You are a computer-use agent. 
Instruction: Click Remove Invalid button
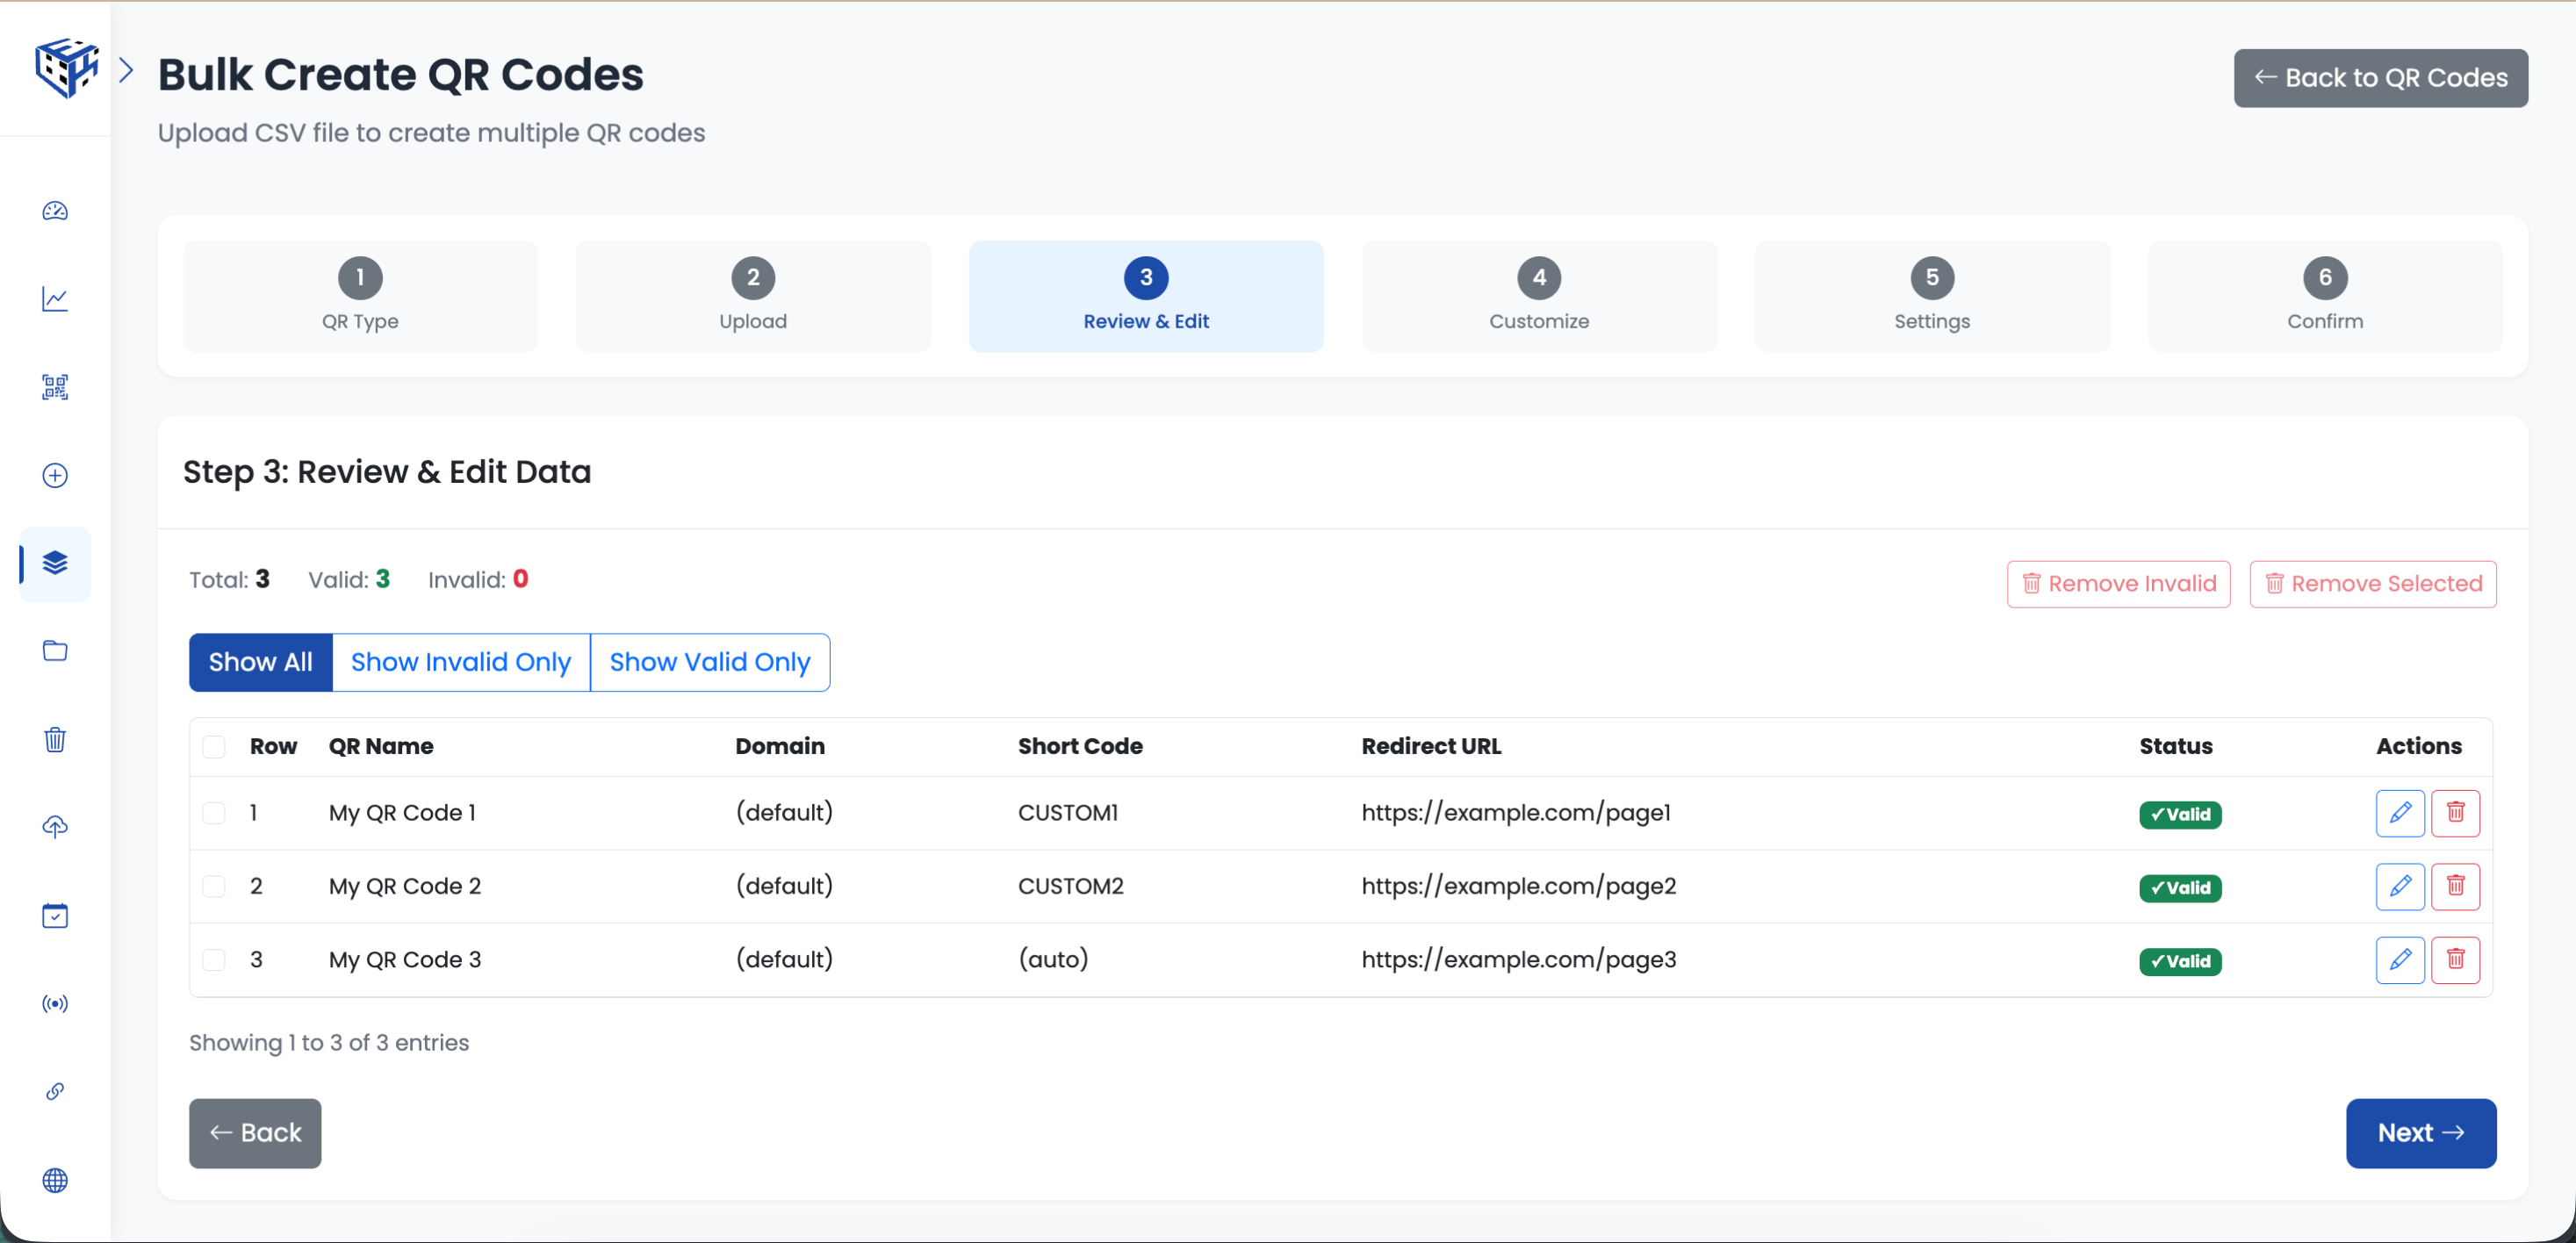(x=2118, y=583)
